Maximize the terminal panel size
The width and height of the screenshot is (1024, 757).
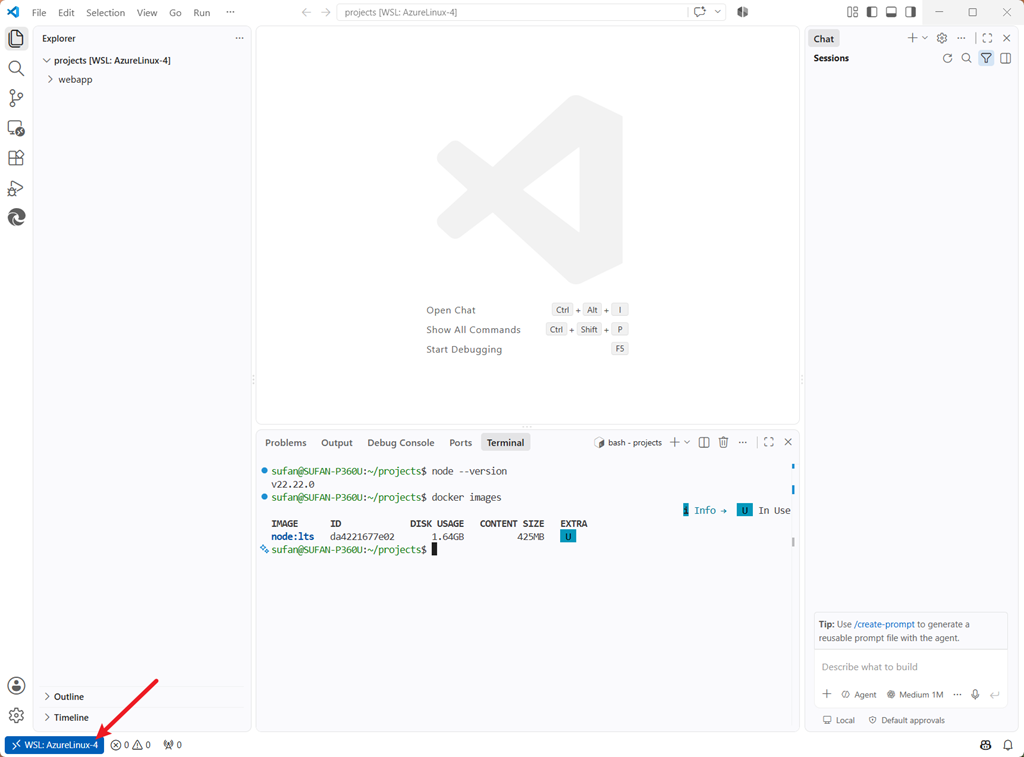click(769, 442)
